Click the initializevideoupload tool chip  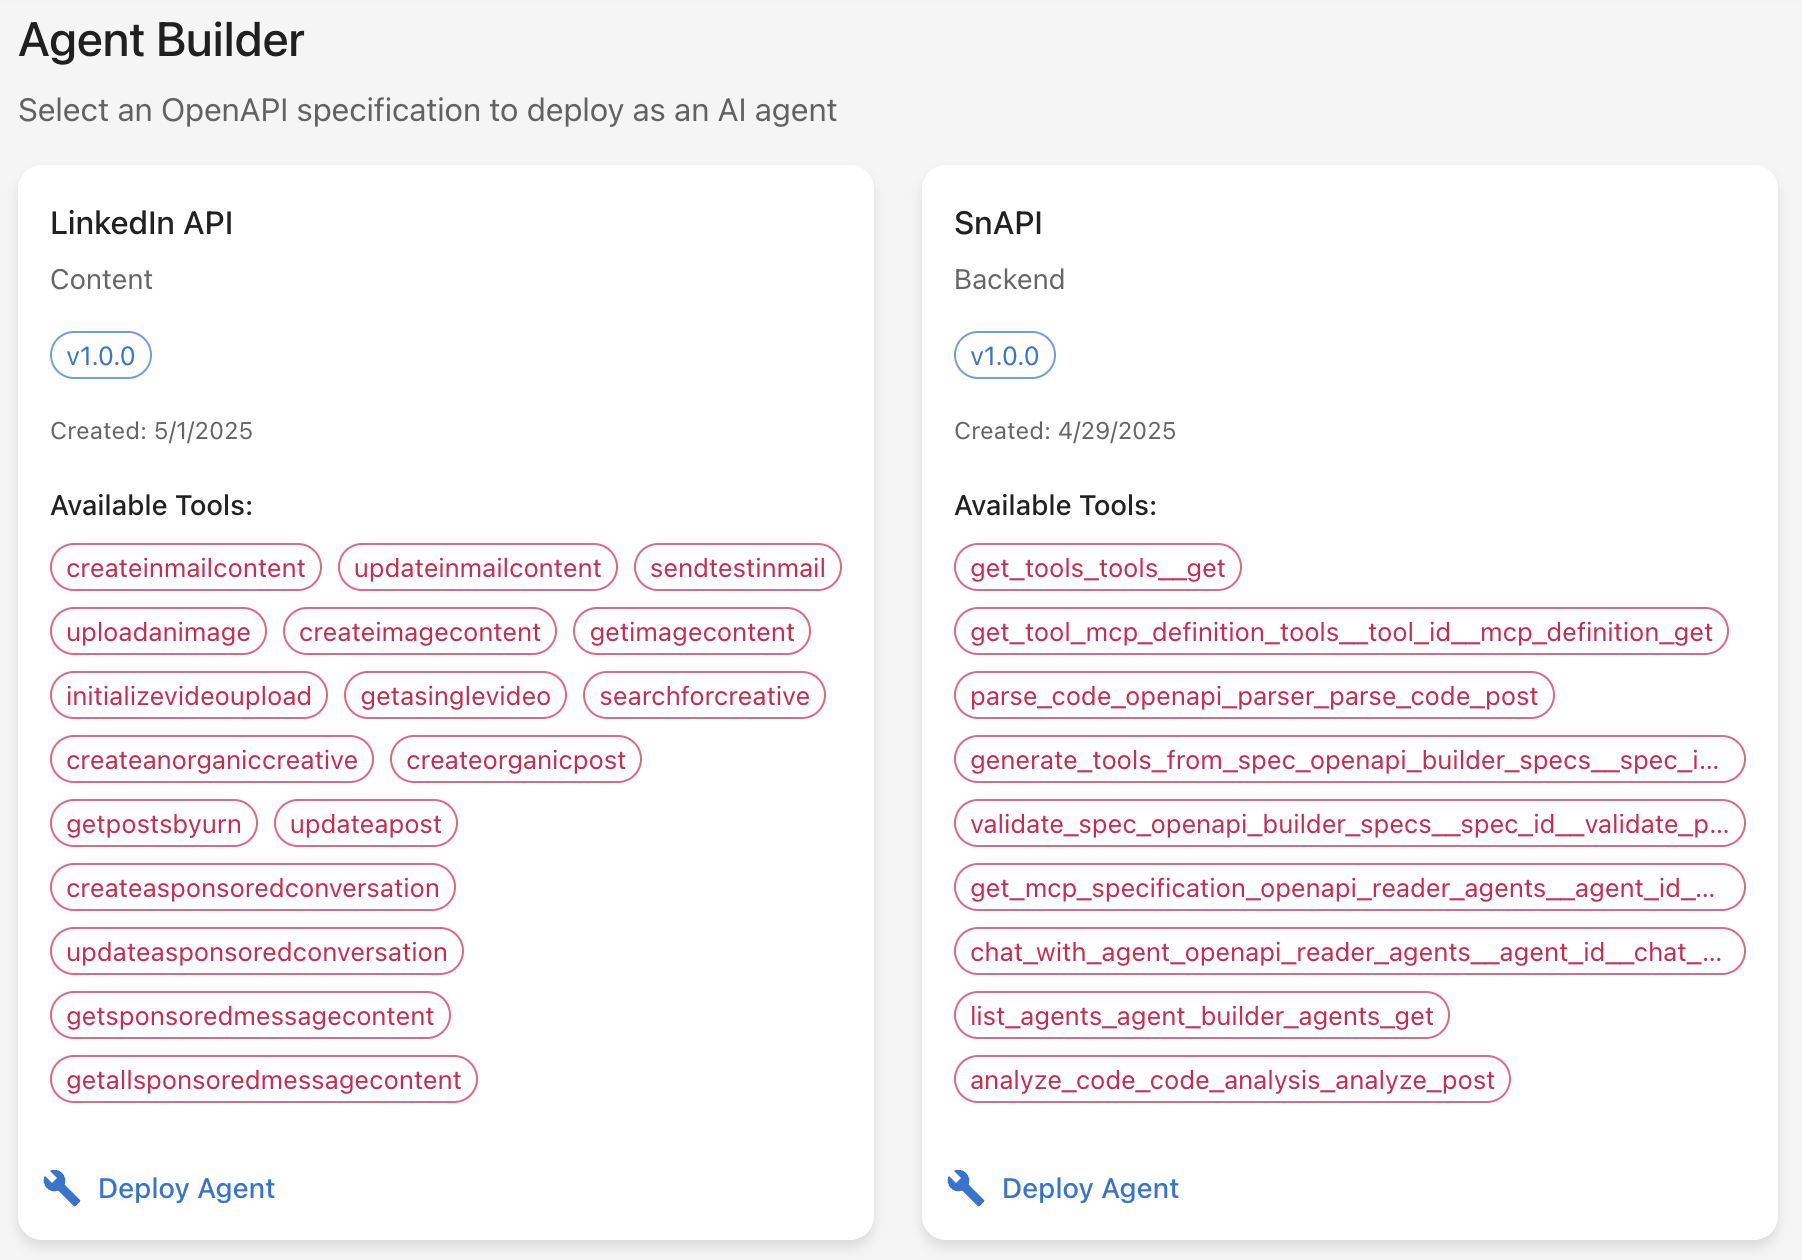pyautogui.click(x=189, y=696)
